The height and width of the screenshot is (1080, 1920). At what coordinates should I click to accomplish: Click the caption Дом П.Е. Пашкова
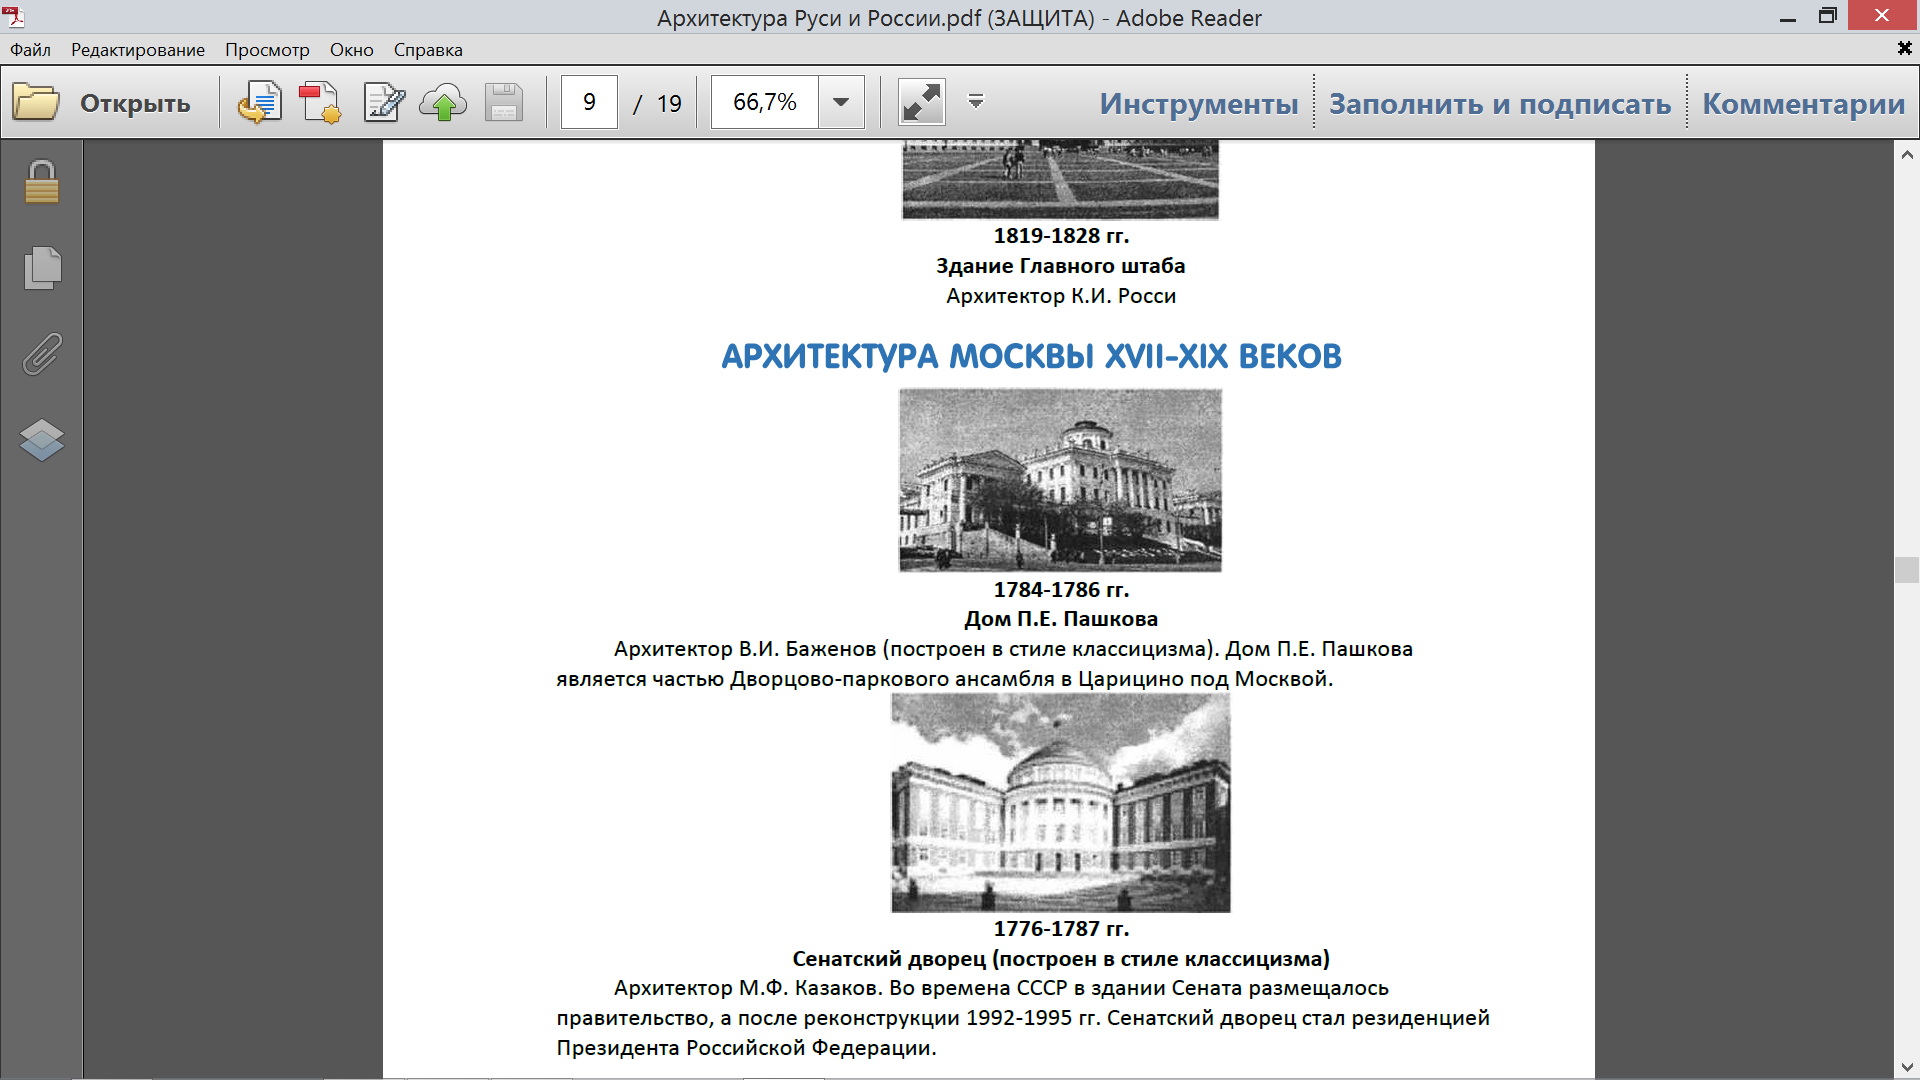coord(1061,619)
